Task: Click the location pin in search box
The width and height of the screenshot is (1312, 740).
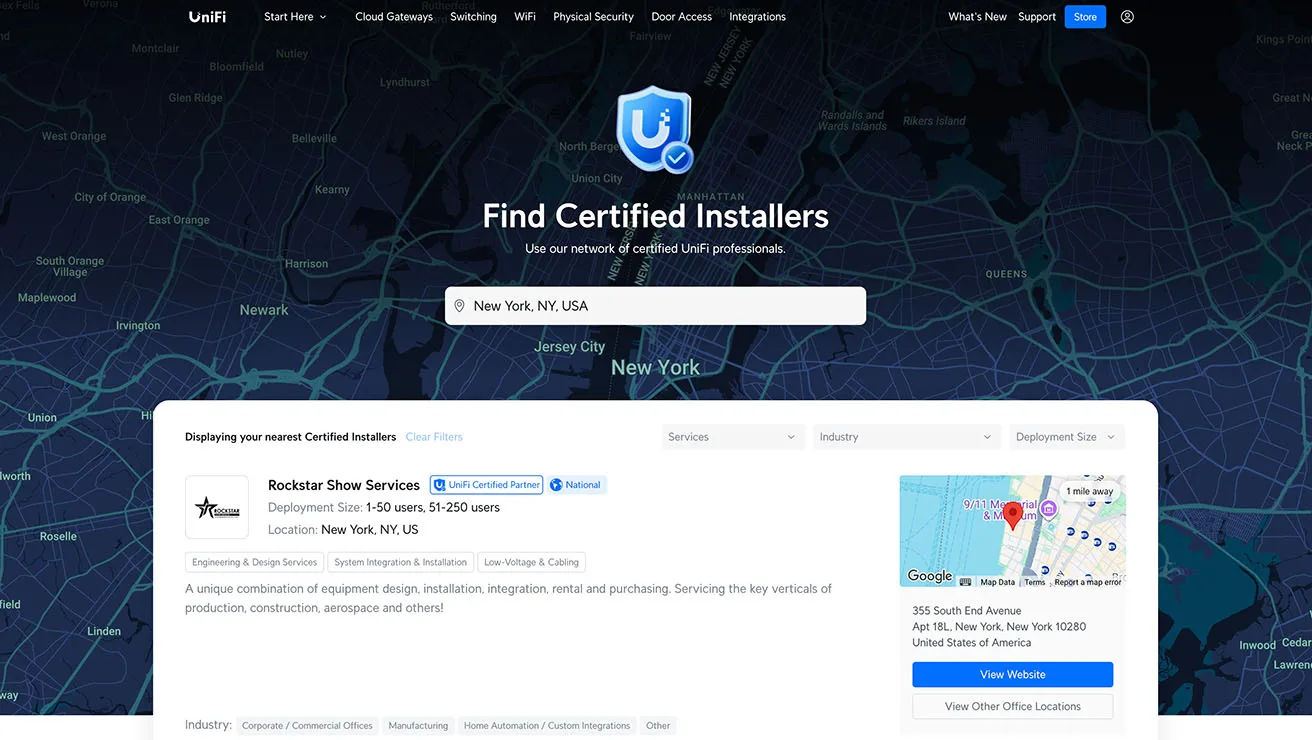Action: (459, 306)
